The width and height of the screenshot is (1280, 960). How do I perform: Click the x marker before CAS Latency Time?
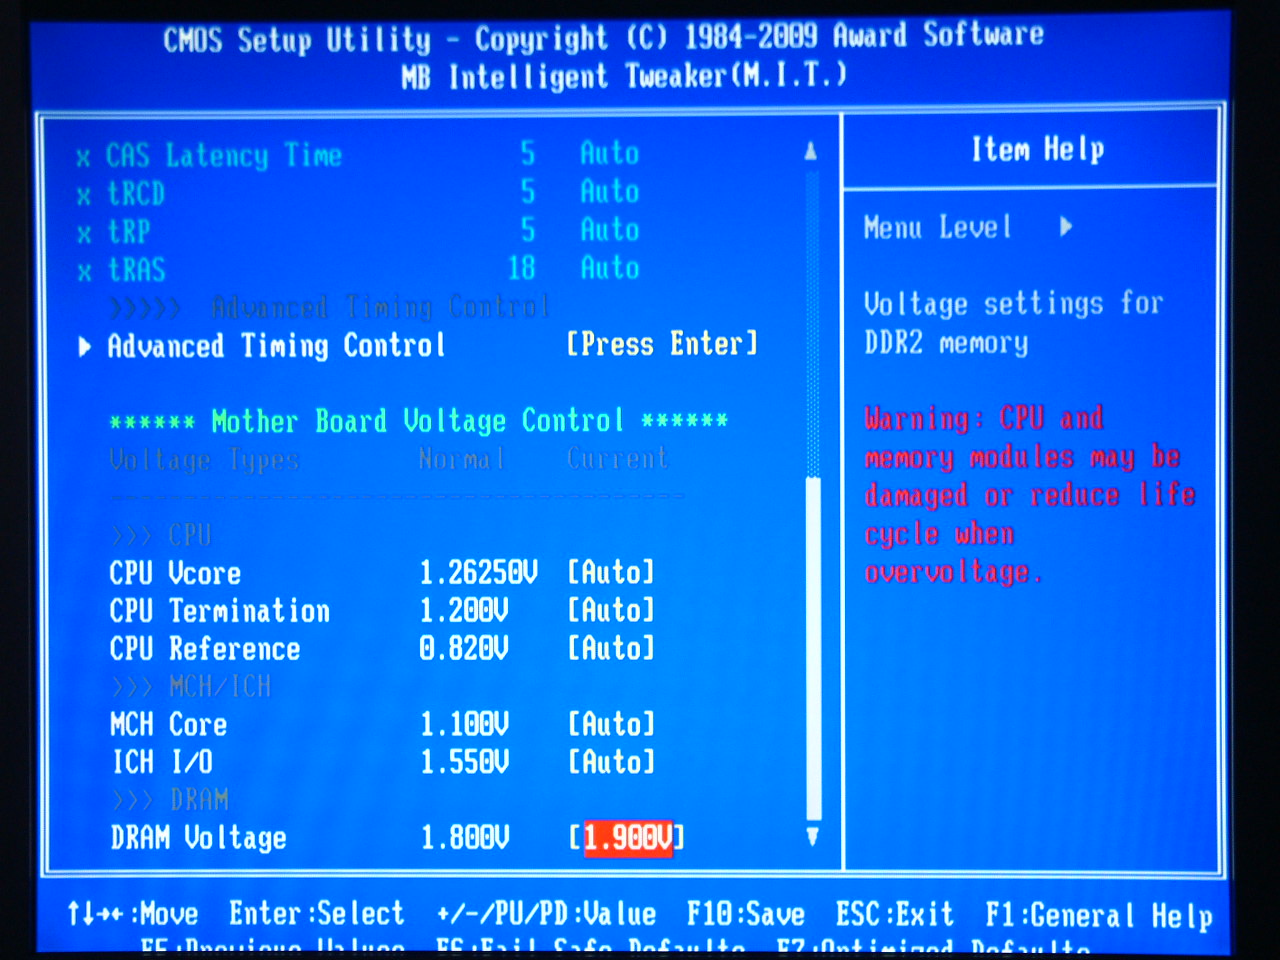click(84, 158)
